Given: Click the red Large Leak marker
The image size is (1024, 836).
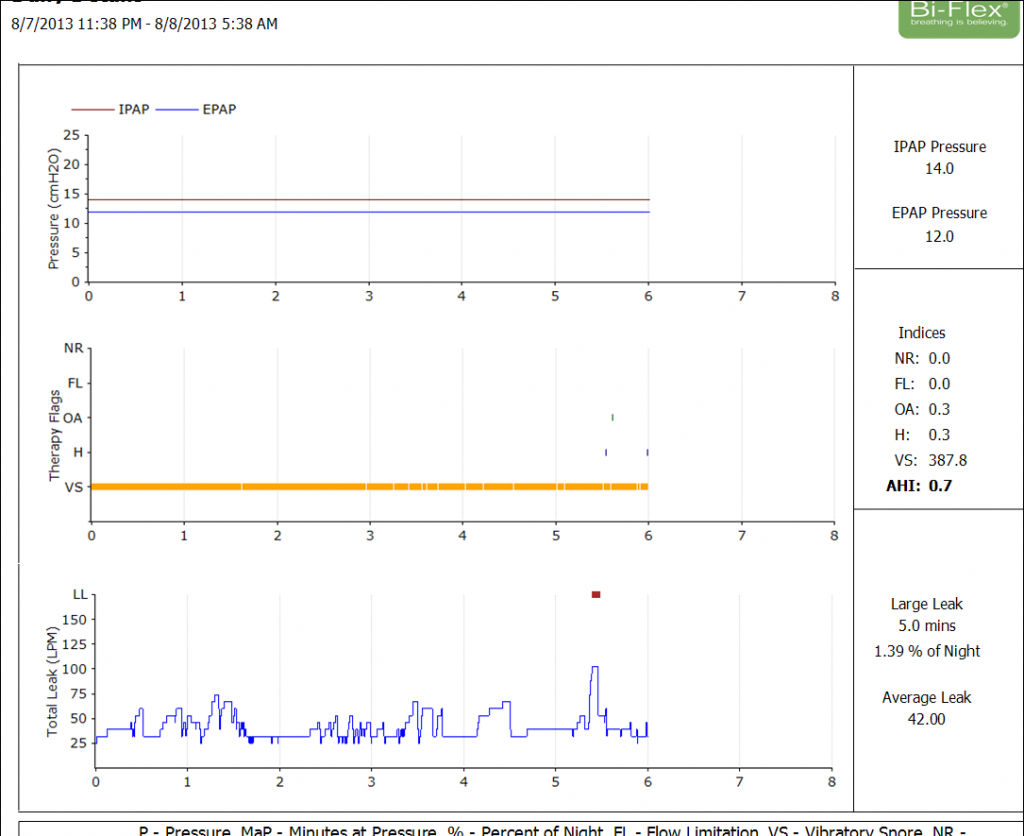Looking at the screenshot, I should point(596,594).
